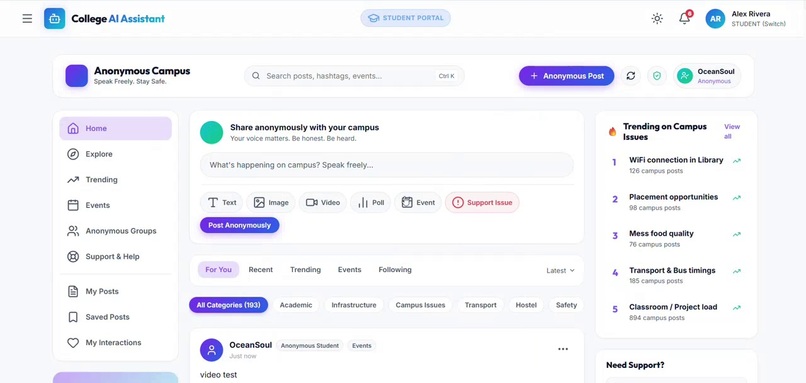Open Trending in sidebar
The width and height of the screenshot is (806, 383).
point(116,180)
